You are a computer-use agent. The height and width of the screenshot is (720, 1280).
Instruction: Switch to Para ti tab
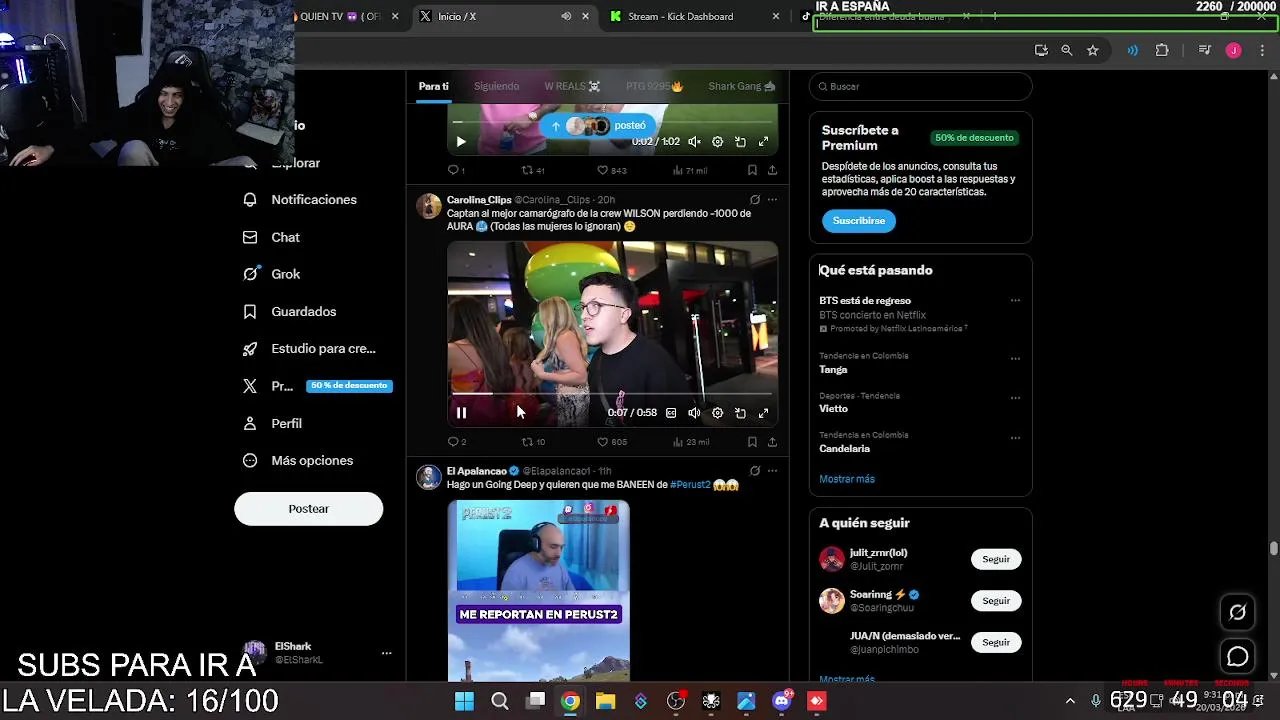(x=433, y=86)
